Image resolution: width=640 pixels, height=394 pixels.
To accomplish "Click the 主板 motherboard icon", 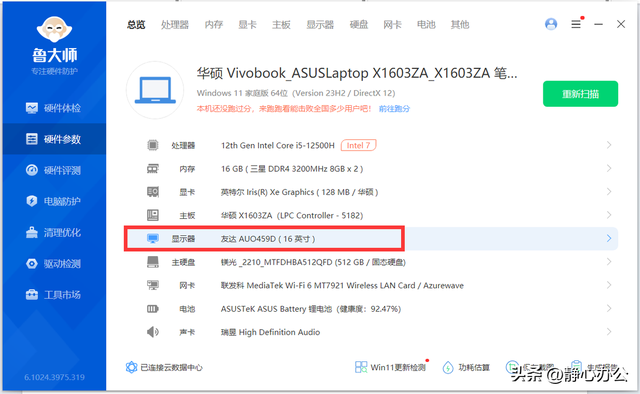I will 153,215.
